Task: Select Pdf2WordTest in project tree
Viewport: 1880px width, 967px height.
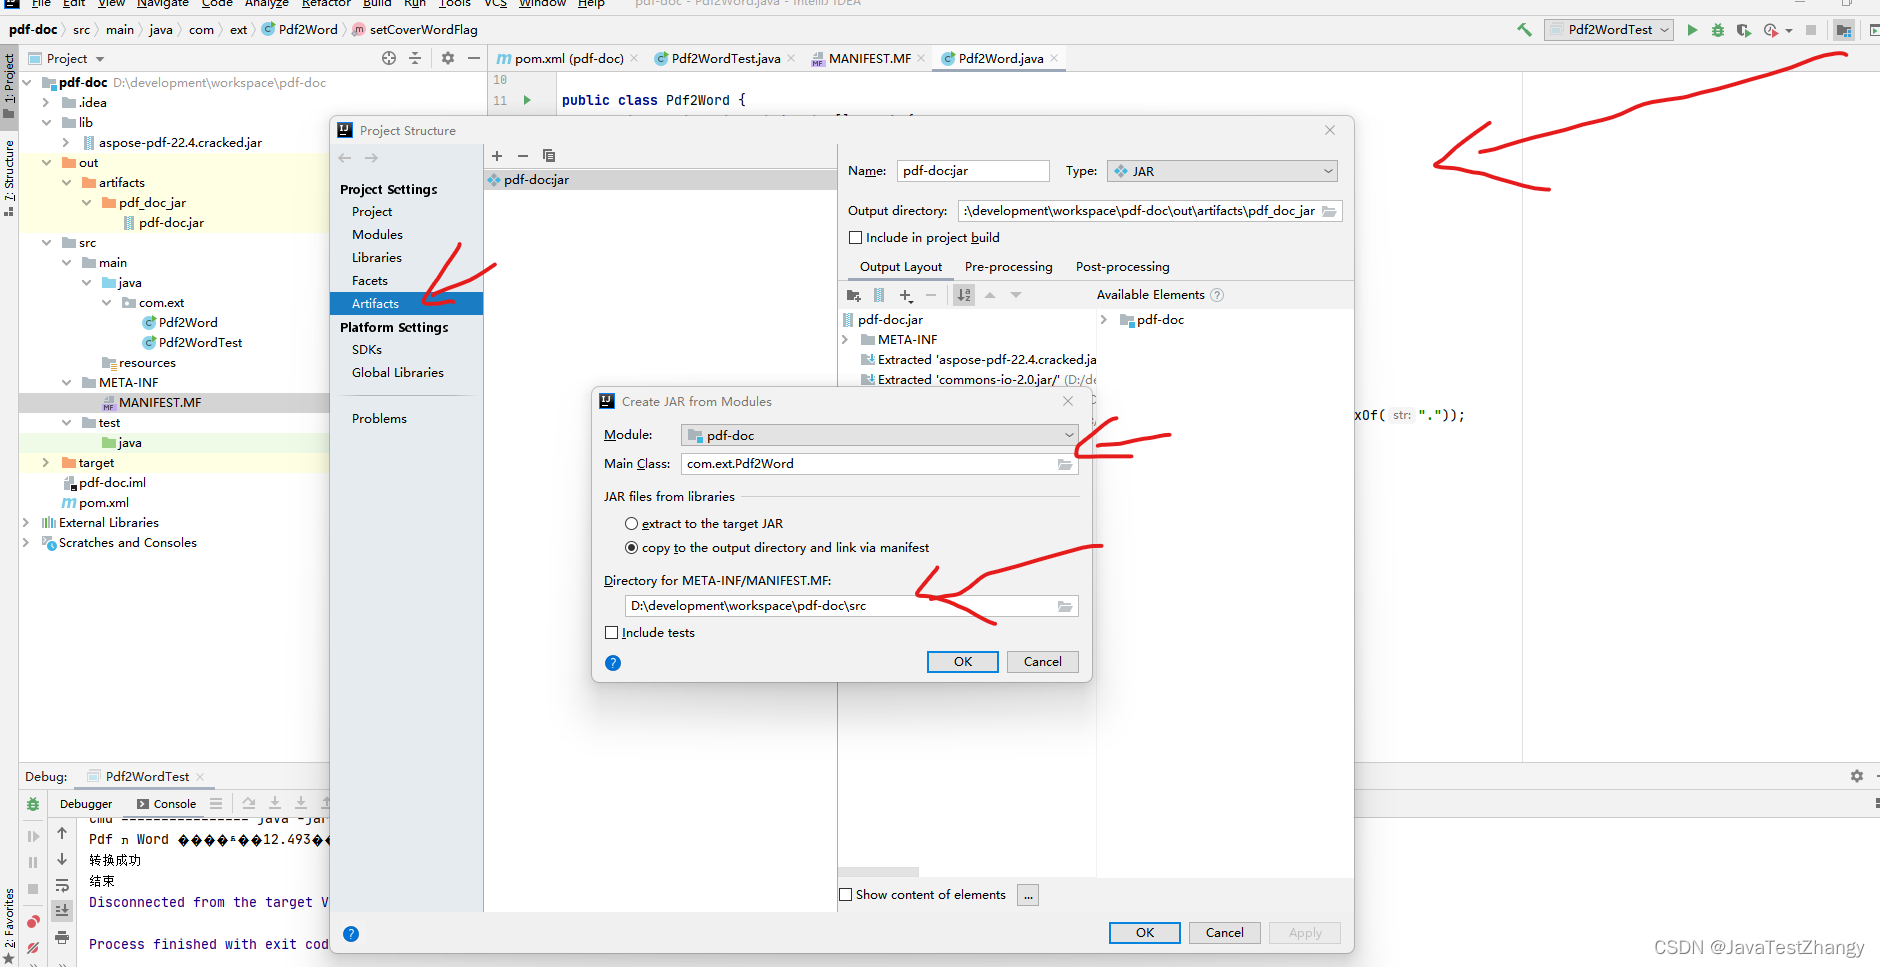Action: pos(200,343)
